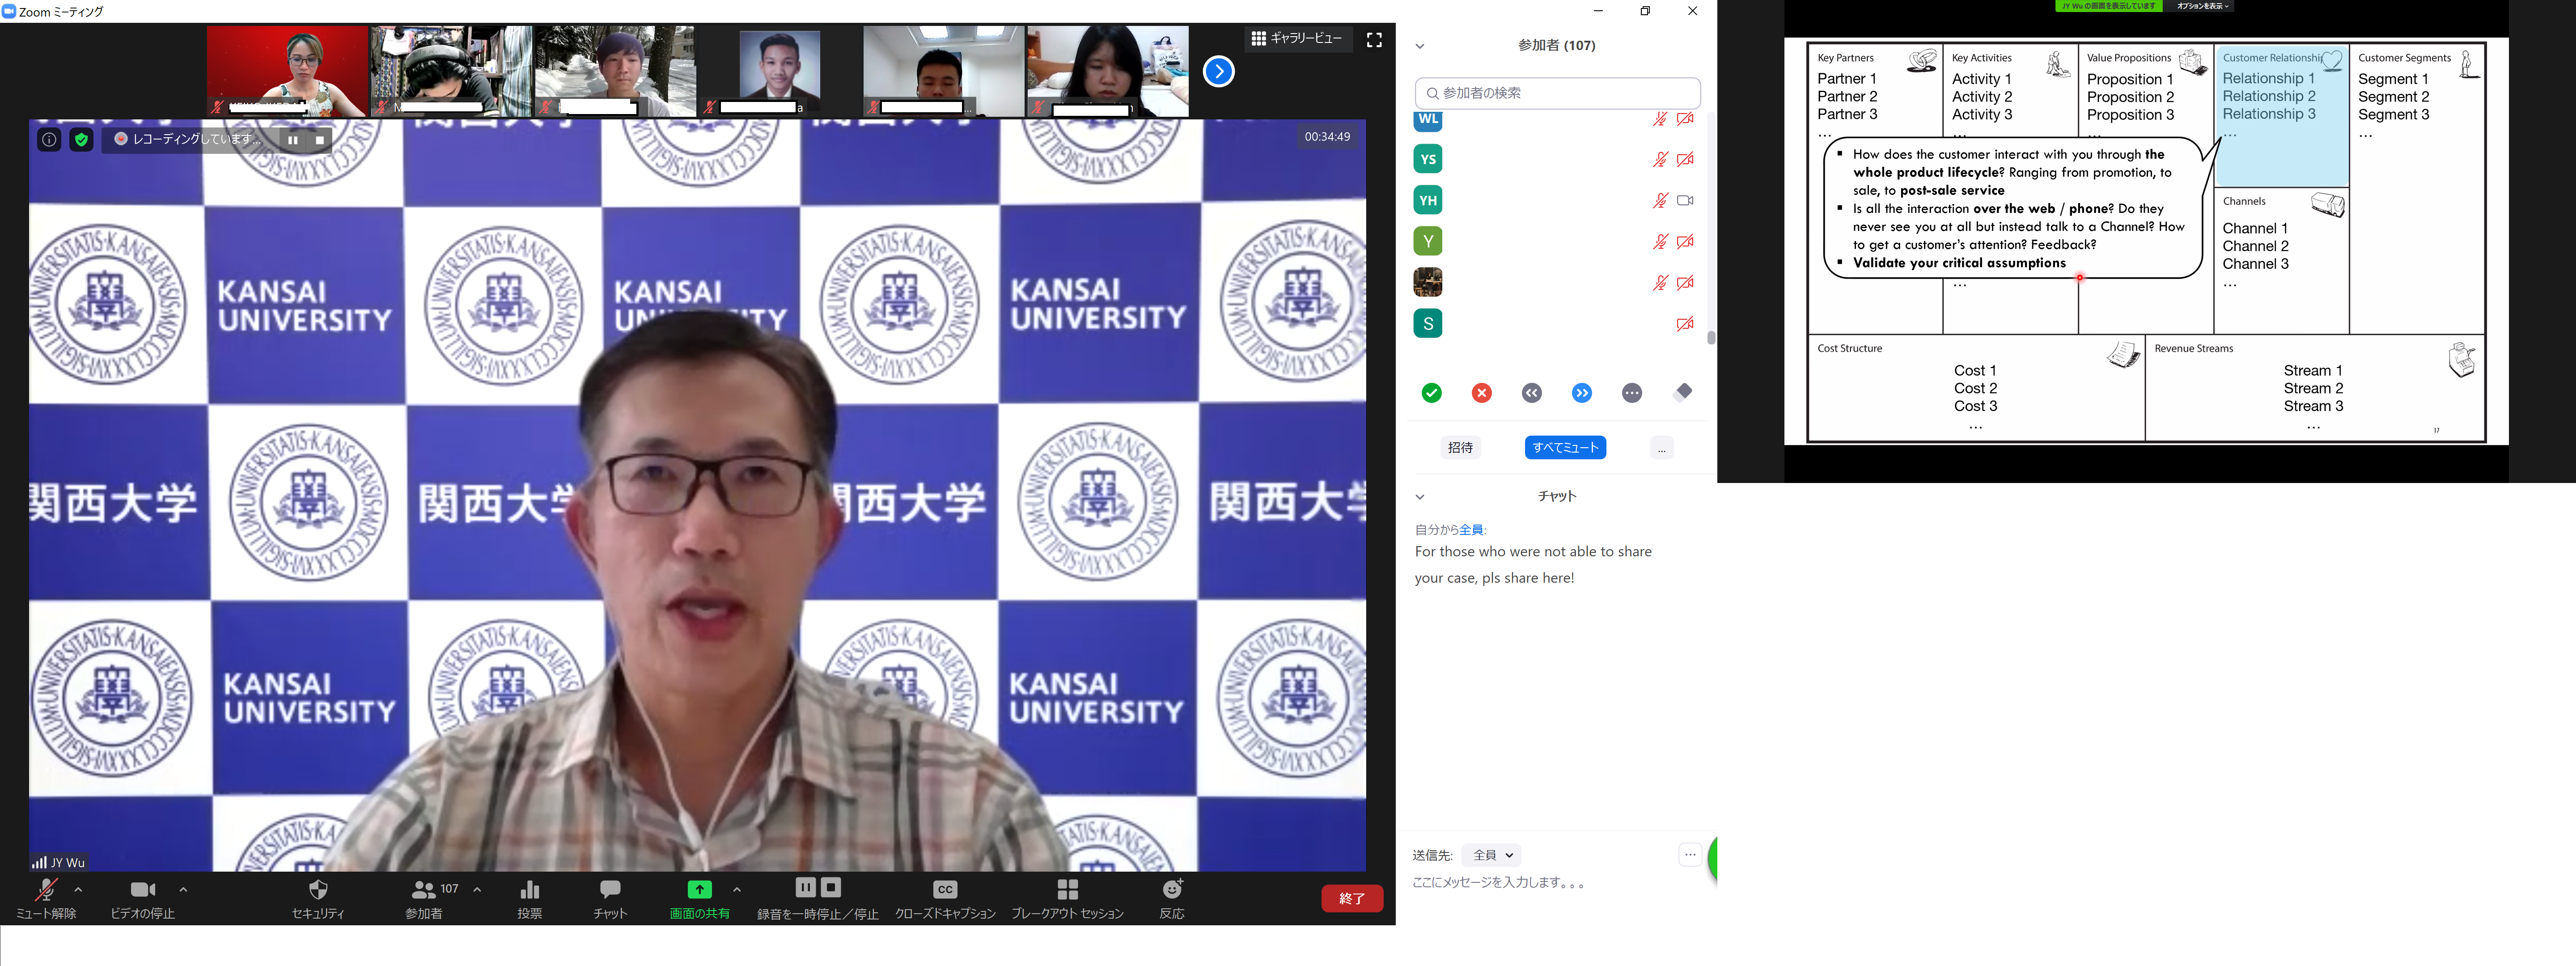Screen dimensions: 2576x966
Task: Open the polling (投票) feature
Action: 530,898
